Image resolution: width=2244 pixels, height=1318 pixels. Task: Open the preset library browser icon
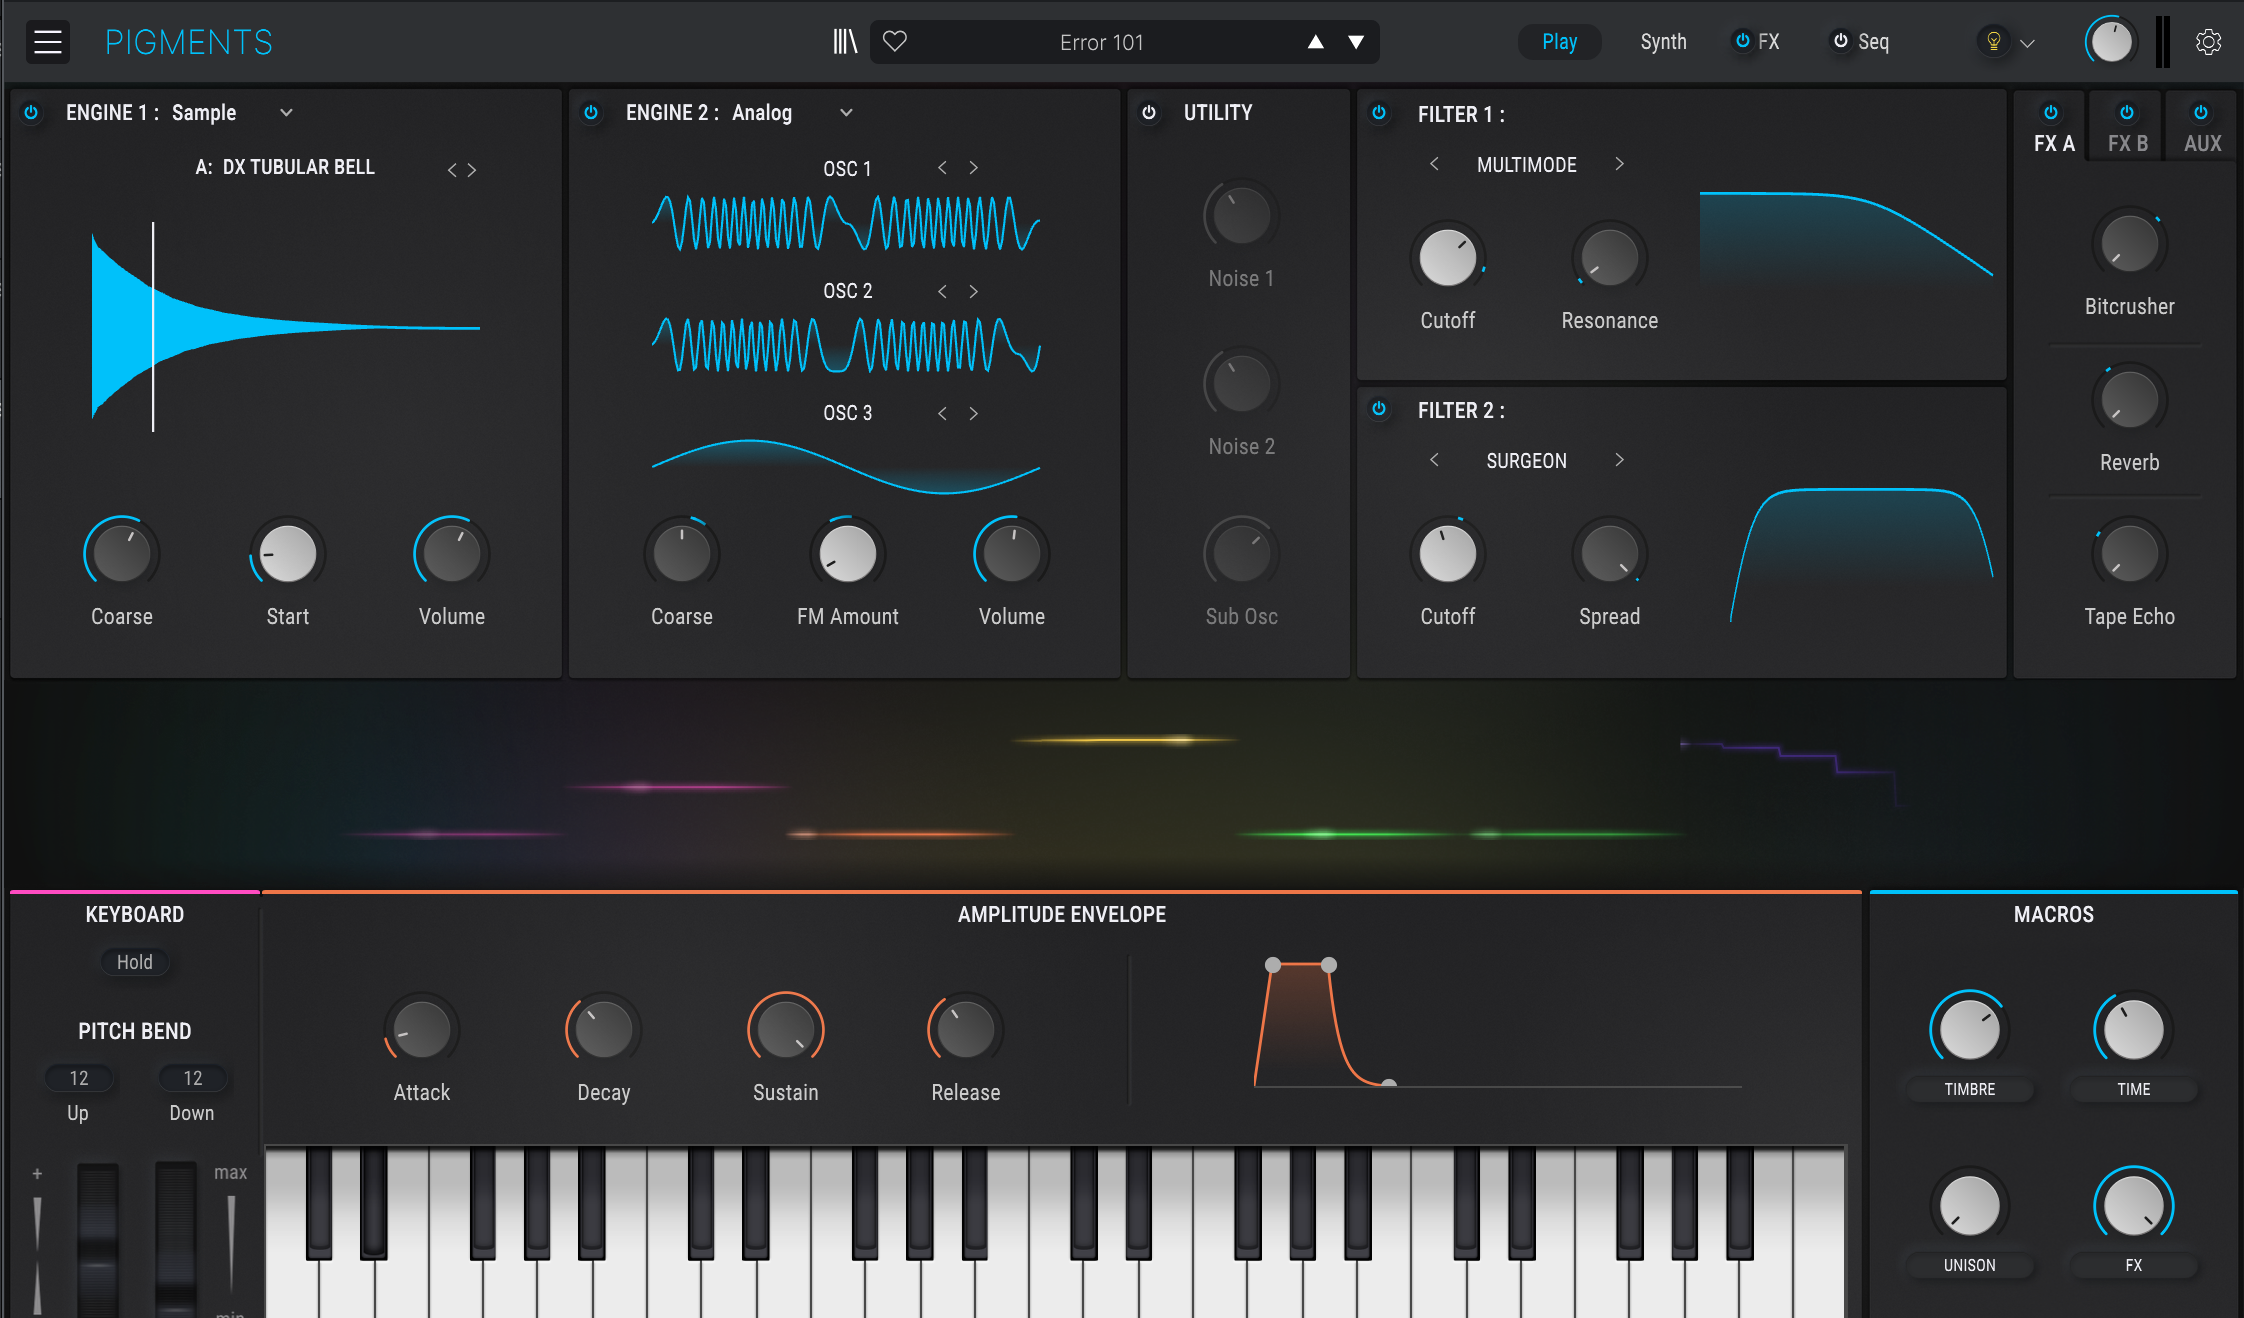click(x=845, y=42)
